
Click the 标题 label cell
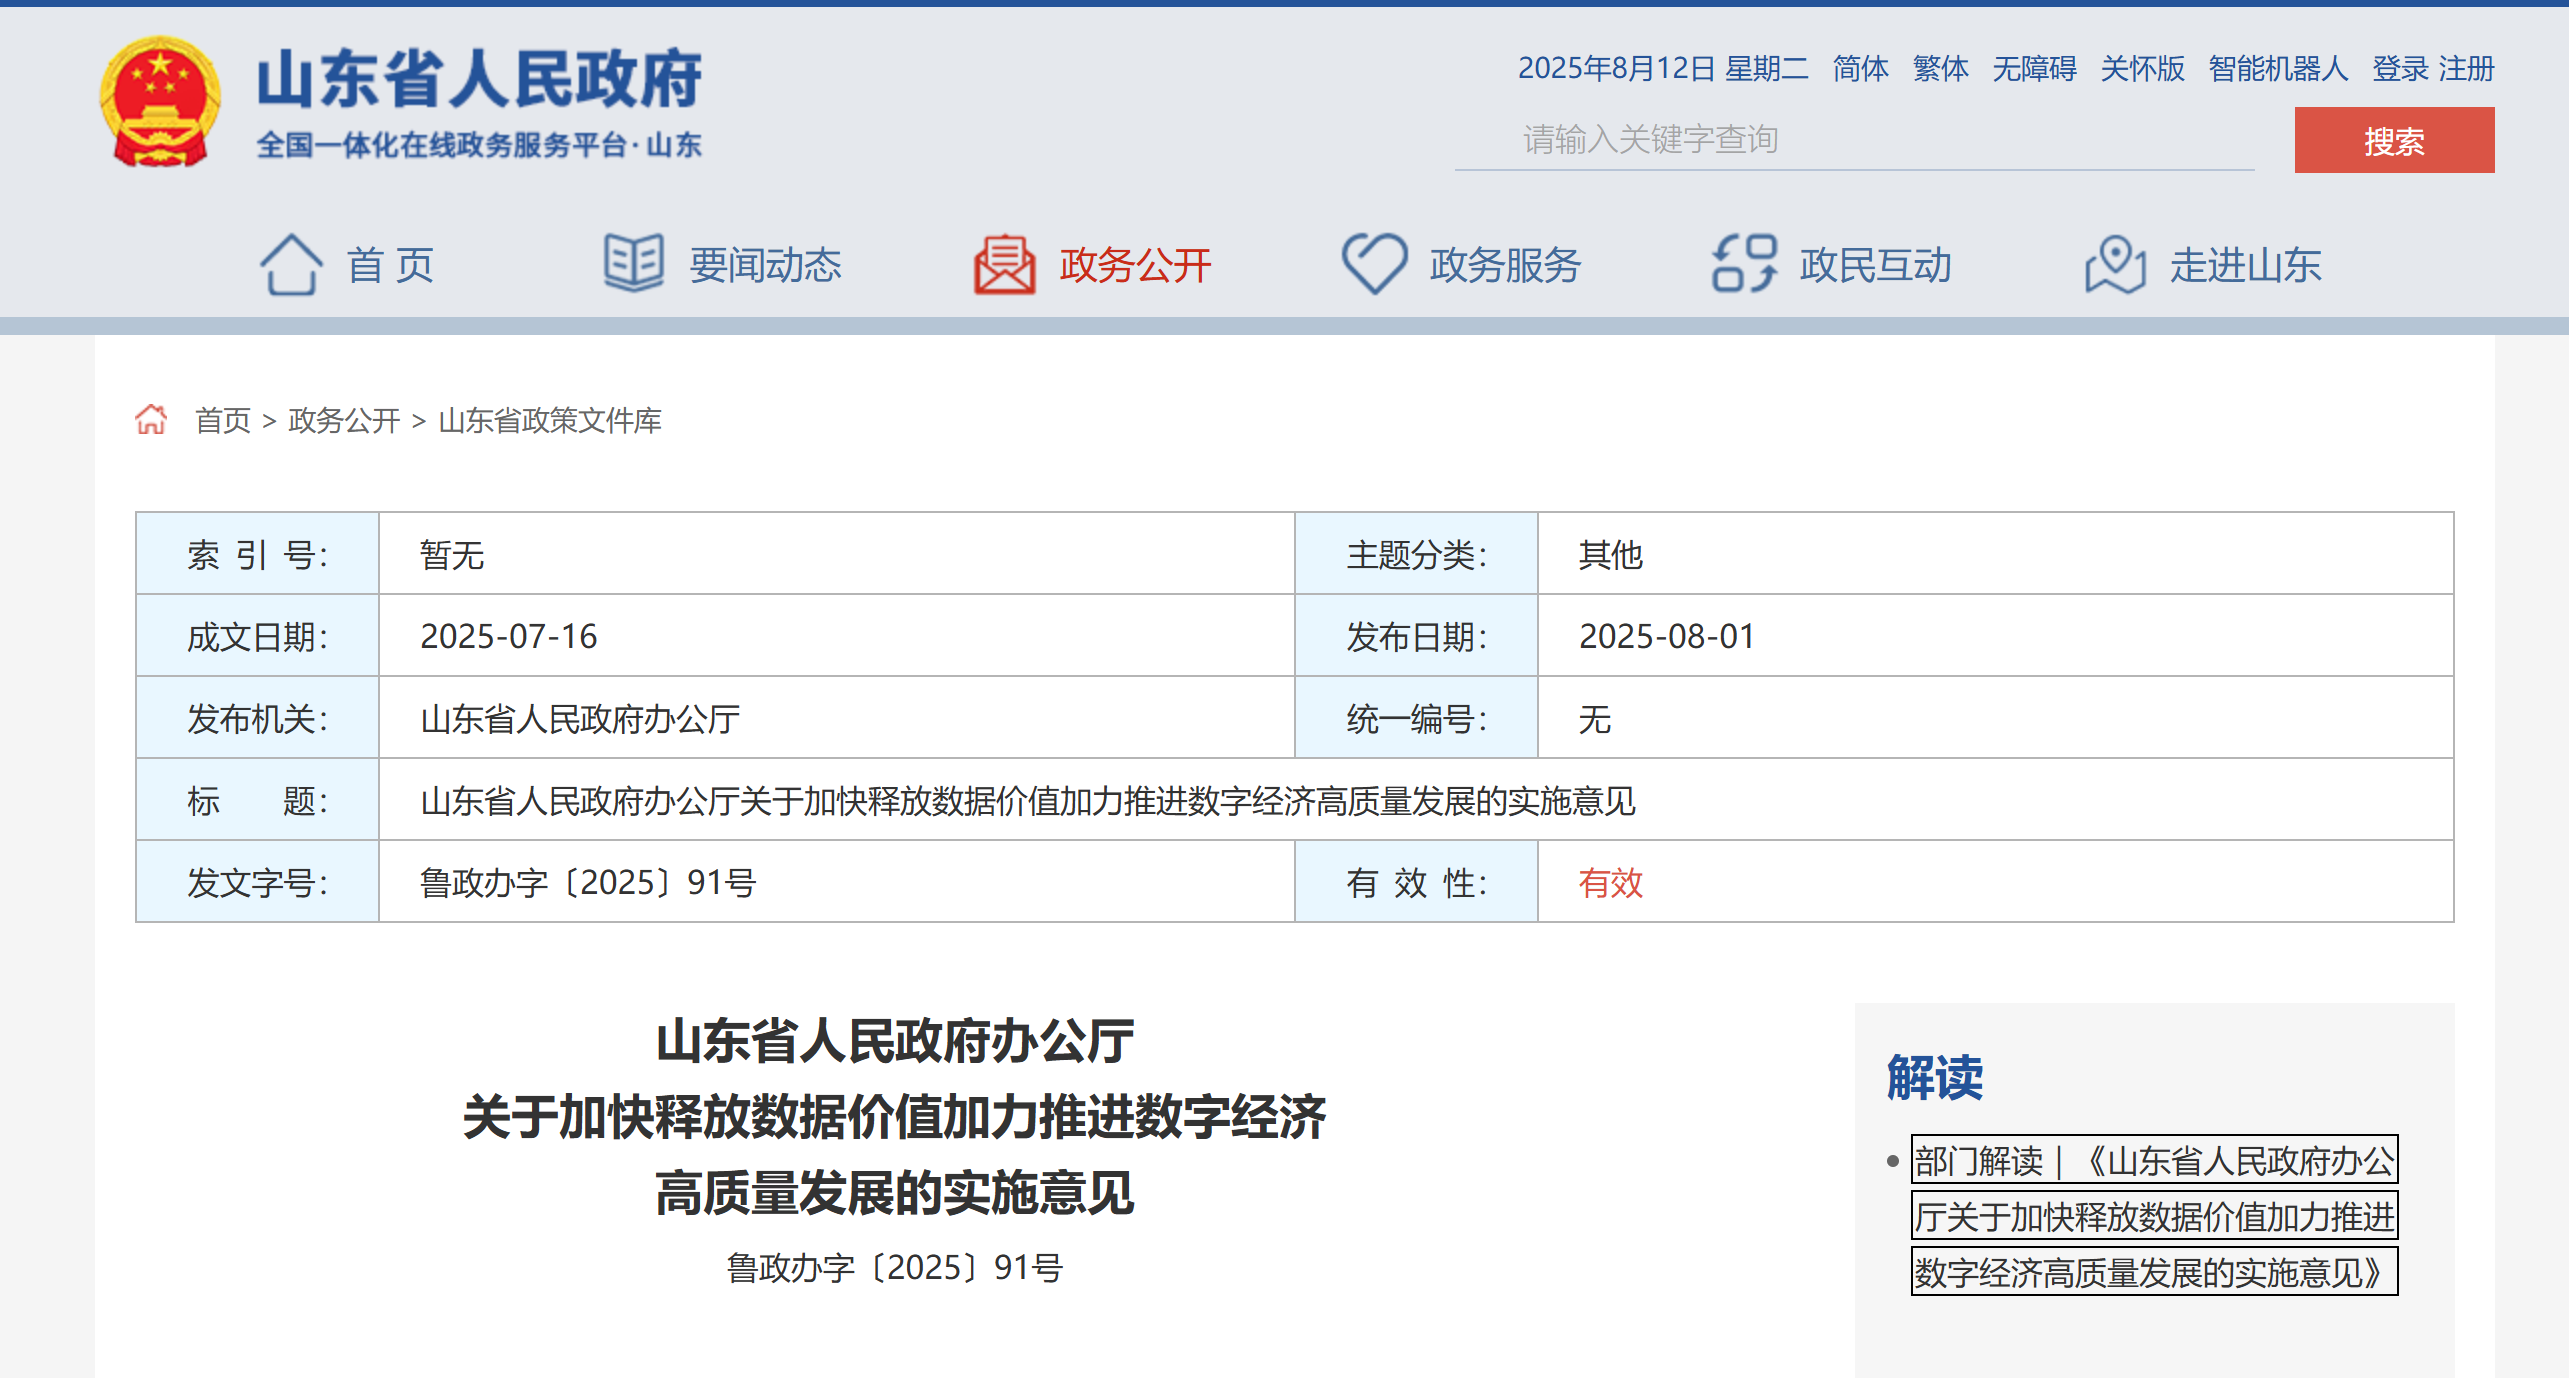click(258, 800)
